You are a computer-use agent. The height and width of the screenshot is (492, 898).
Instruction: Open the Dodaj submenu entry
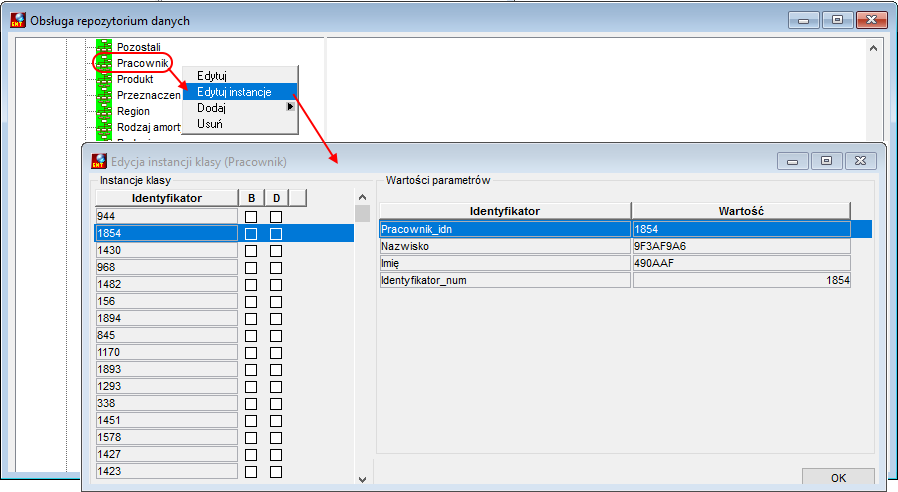tap(241, 108)
